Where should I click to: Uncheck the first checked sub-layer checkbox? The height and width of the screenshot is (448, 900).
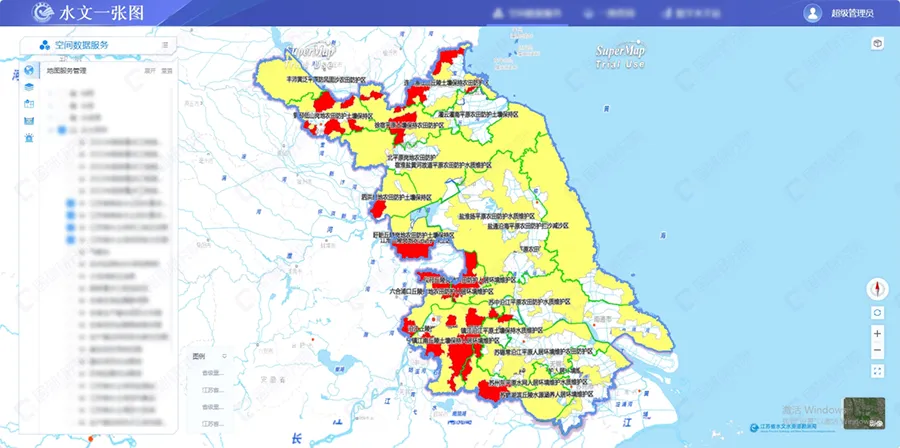[x=70, y=202]
